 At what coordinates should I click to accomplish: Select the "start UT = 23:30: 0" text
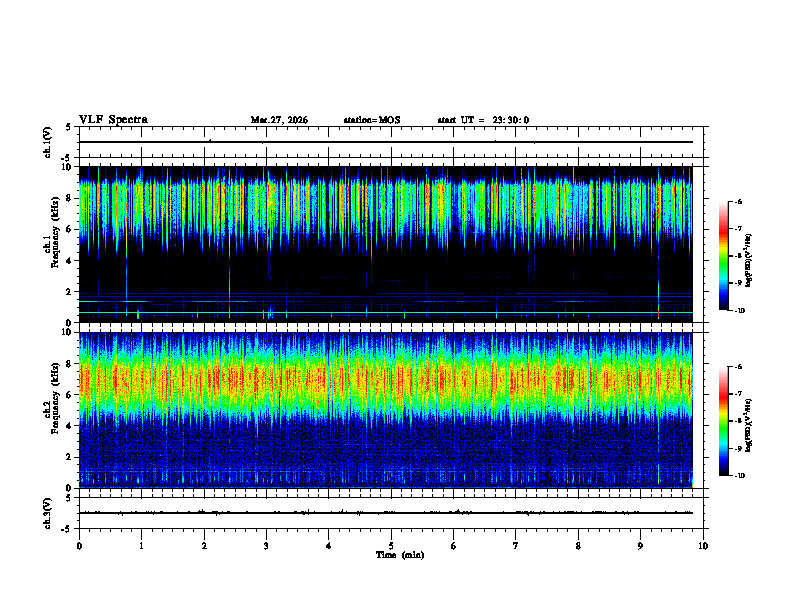(483, 120)
